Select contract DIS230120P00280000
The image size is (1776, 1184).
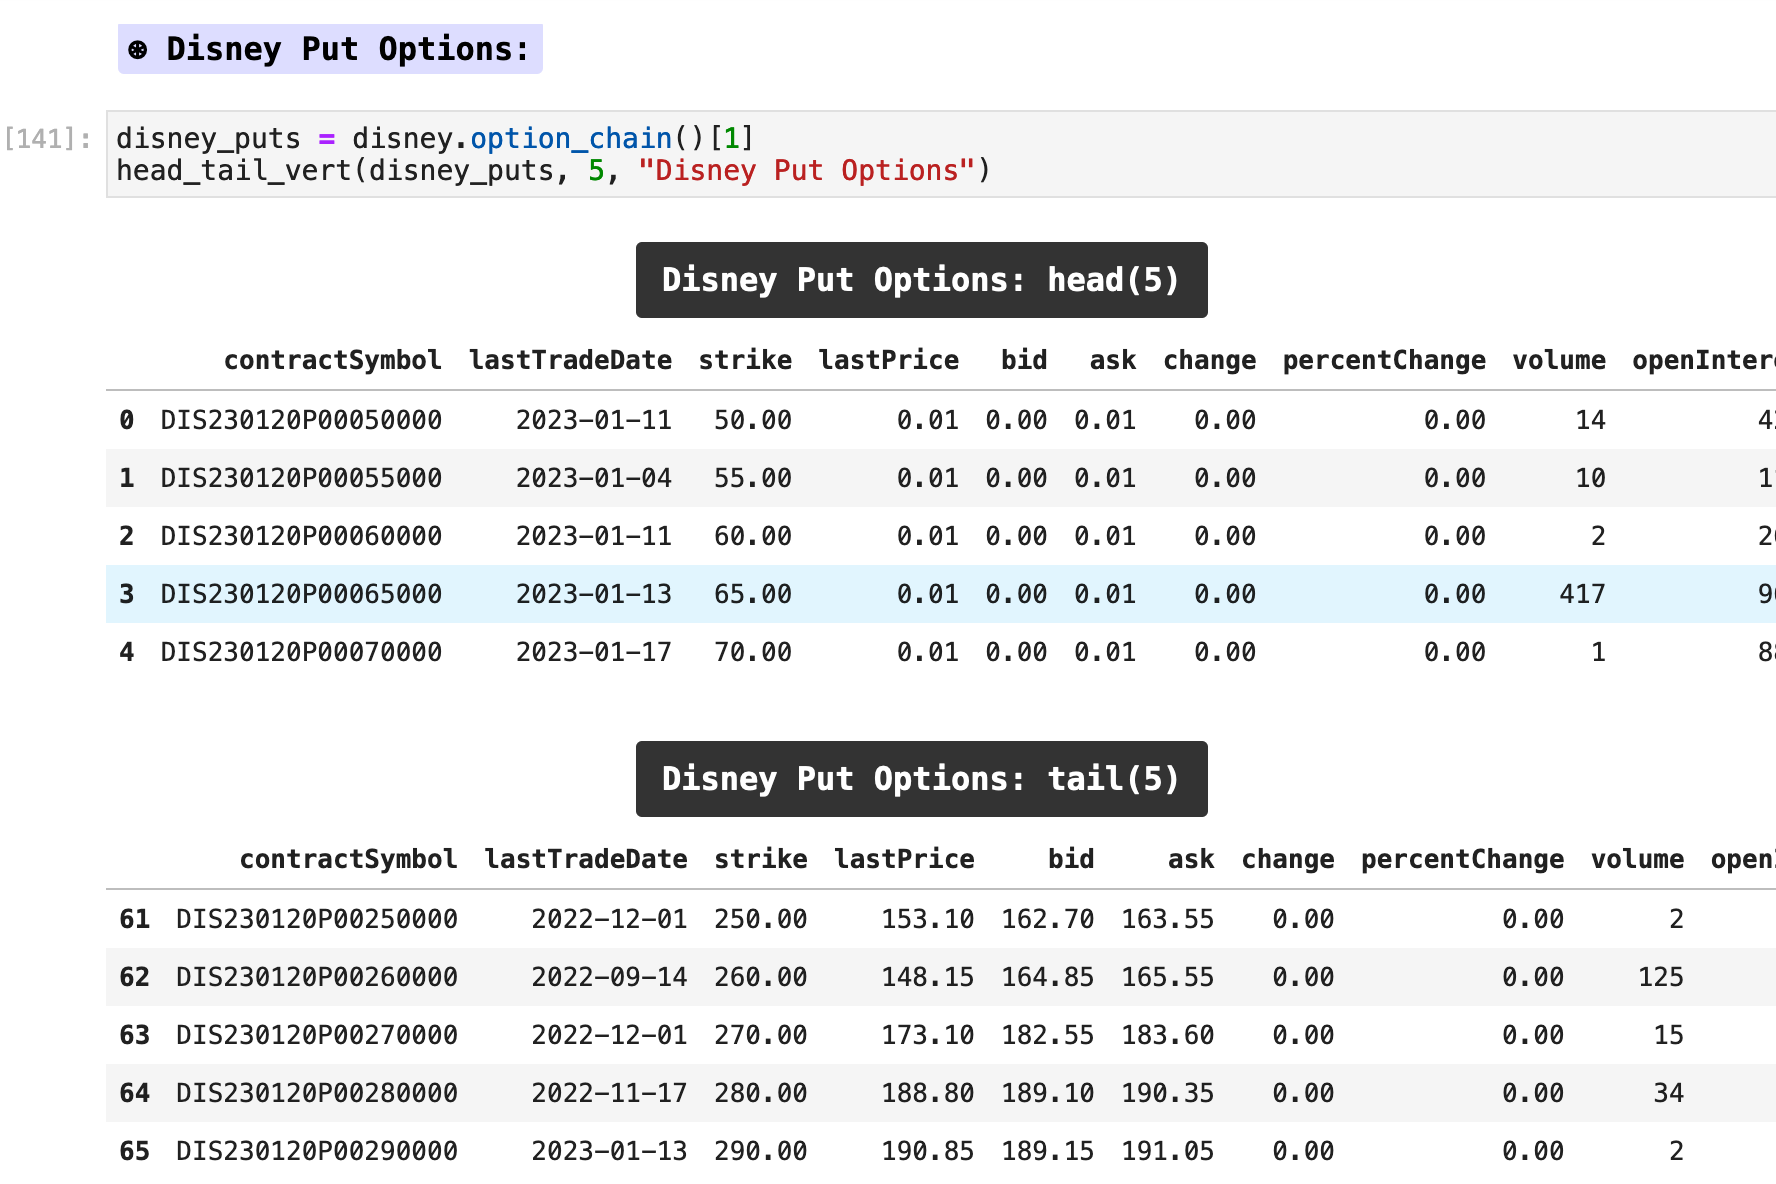point(317,1093)
